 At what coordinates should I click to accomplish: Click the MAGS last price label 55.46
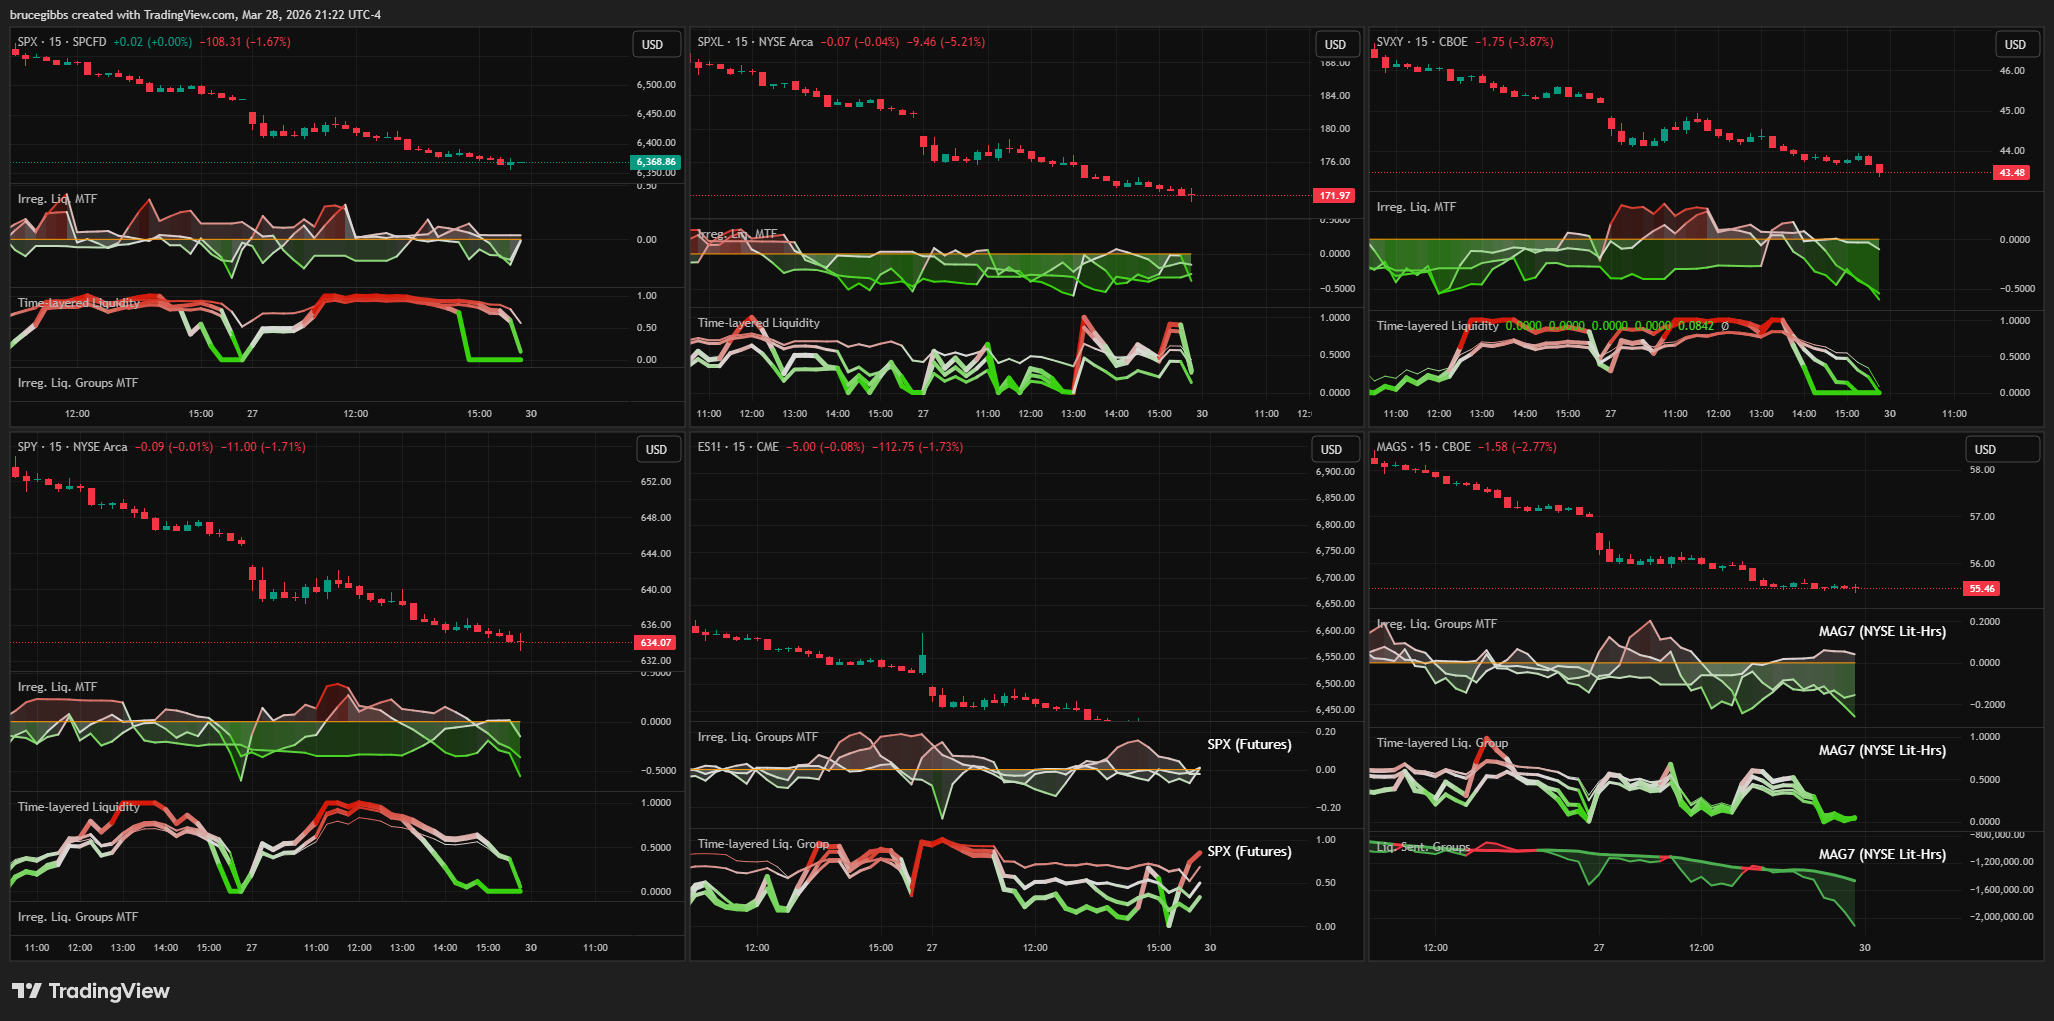(1982, 589)
